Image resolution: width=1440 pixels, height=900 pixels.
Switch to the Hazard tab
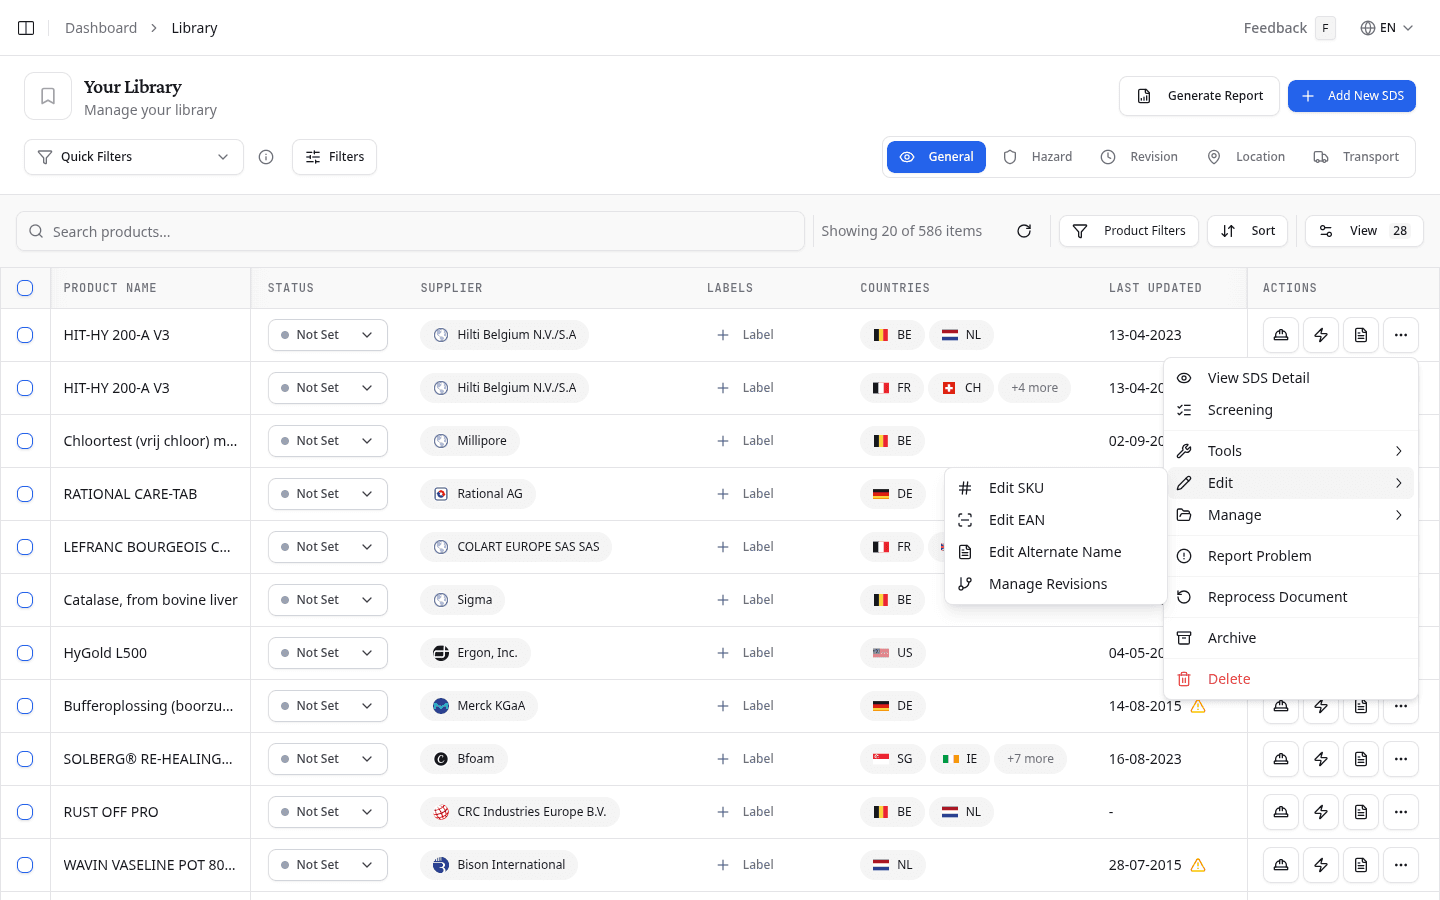(1038, 157)
